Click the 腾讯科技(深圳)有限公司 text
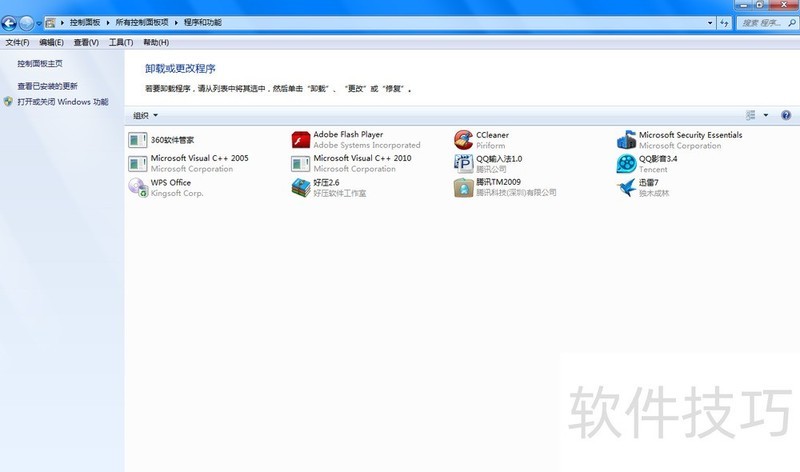800x472 pixels. 516,192
